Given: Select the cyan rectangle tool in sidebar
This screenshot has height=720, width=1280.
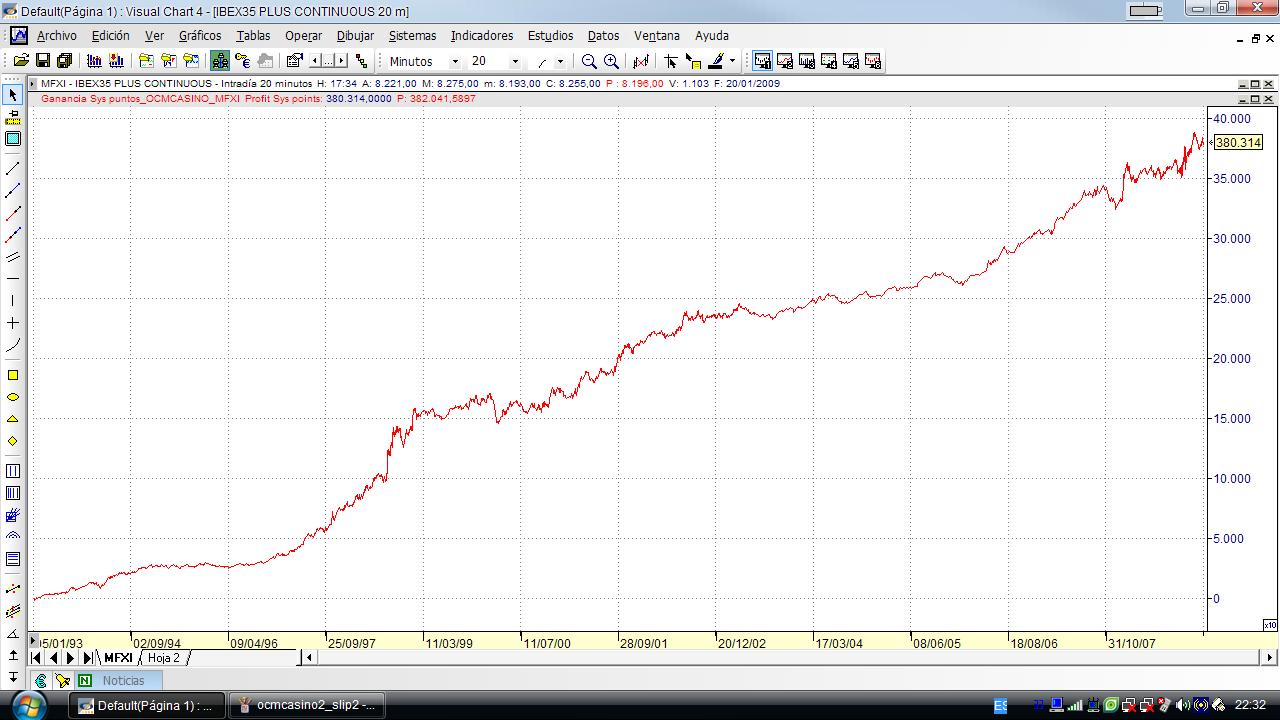Looking at the screenshot, I should (13, 139).
